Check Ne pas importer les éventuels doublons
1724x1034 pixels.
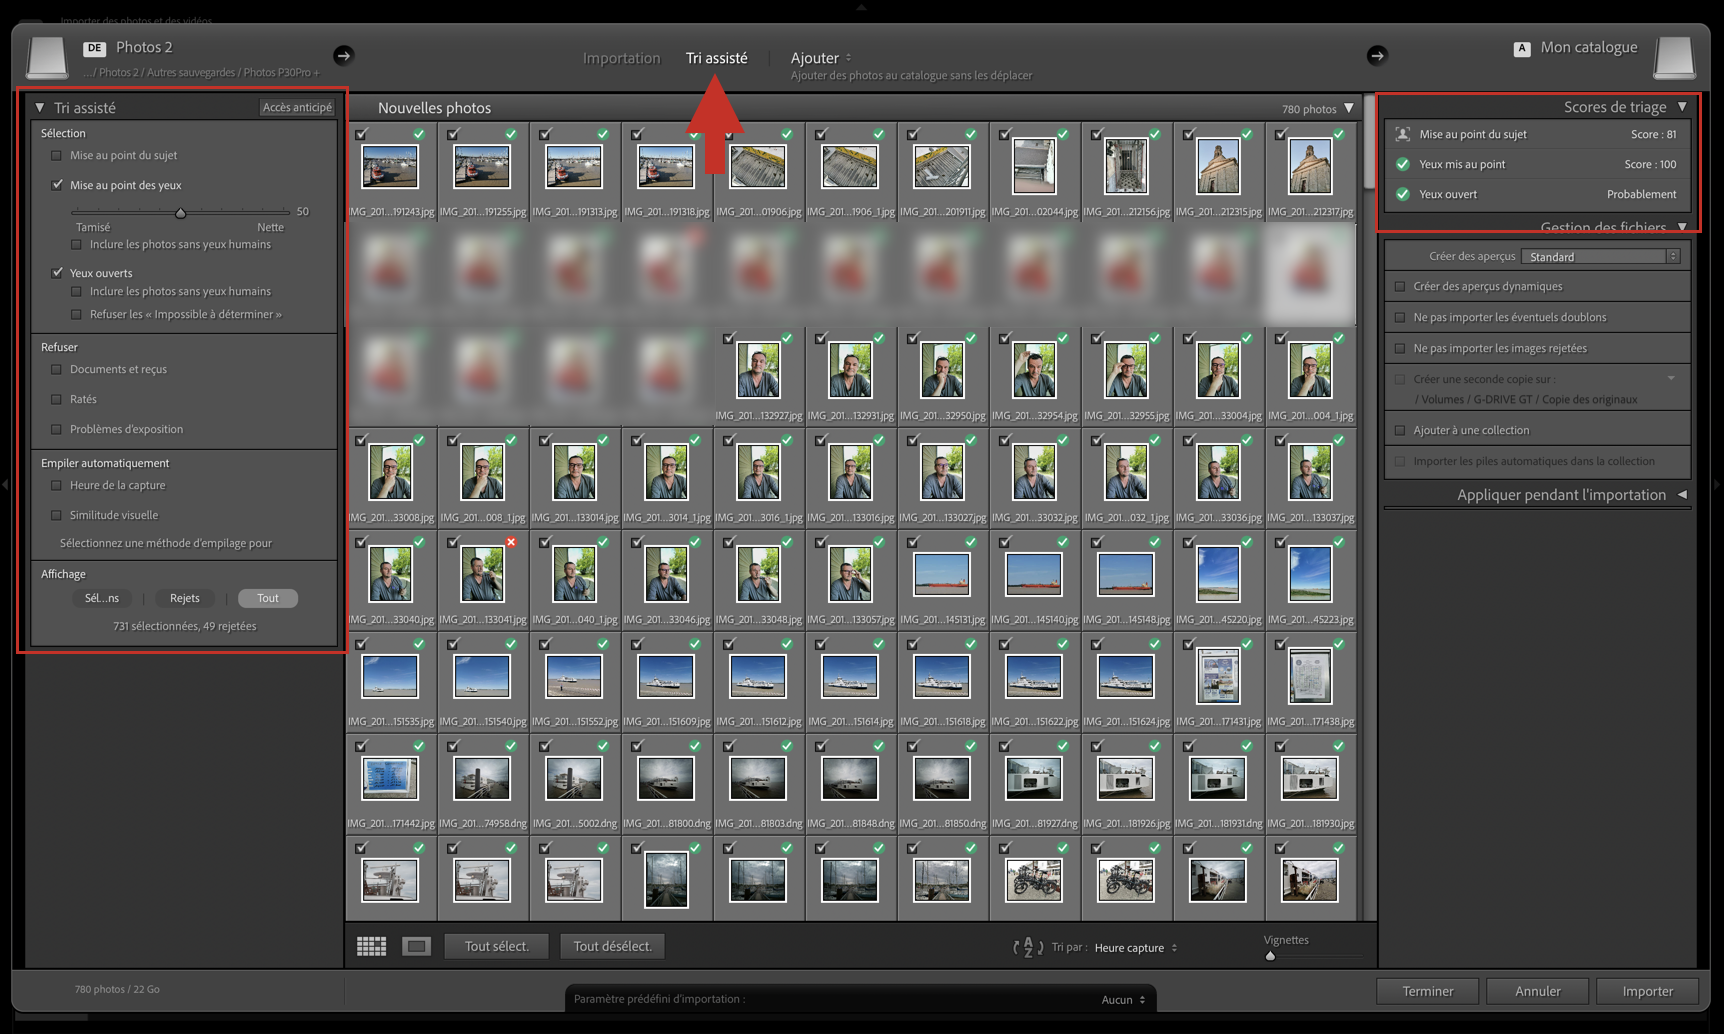pos(1400,317)
